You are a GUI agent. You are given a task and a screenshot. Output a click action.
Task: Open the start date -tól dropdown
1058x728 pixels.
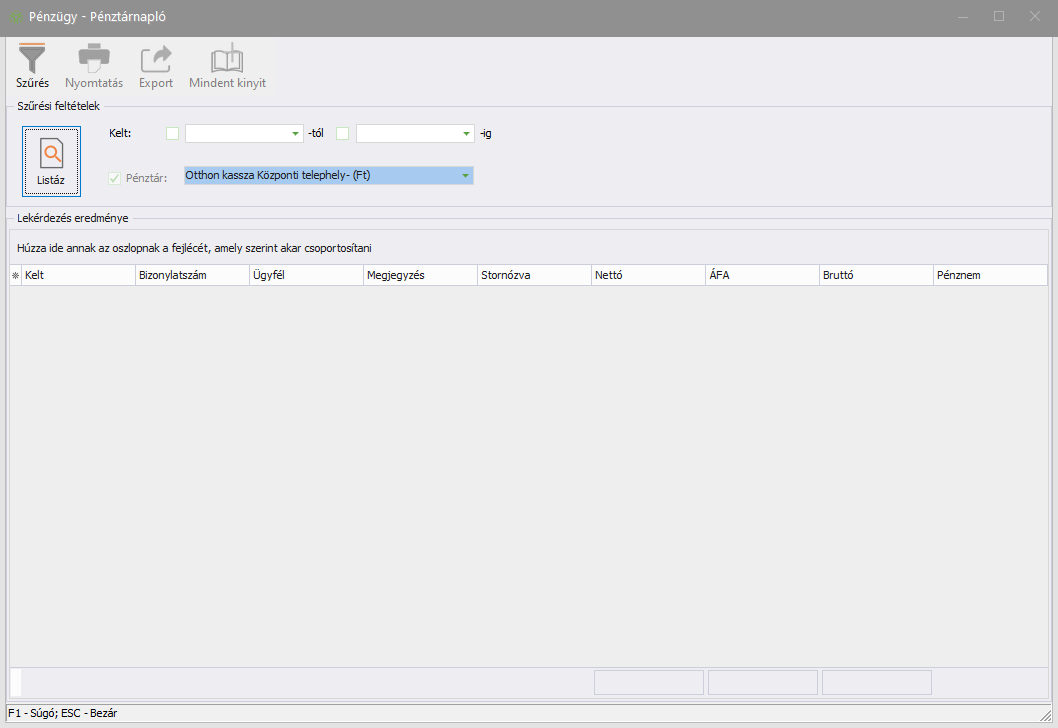[x=295, y=134]
